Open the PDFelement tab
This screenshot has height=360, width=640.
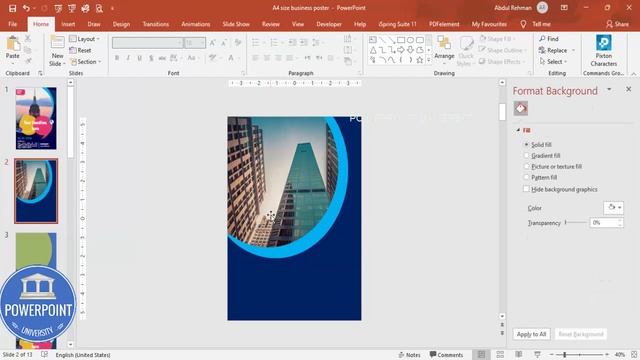coord(444,24)
